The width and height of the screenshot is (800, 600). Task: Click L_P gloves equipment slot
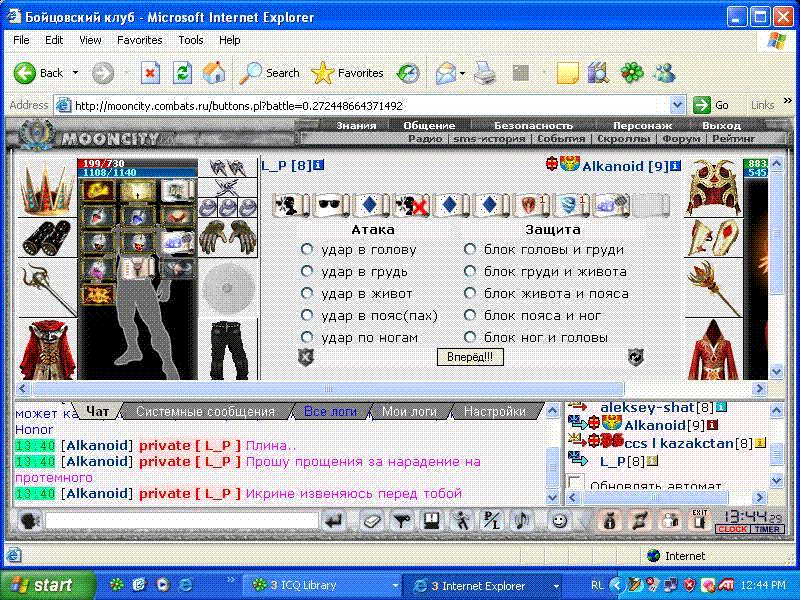(228, 238)
